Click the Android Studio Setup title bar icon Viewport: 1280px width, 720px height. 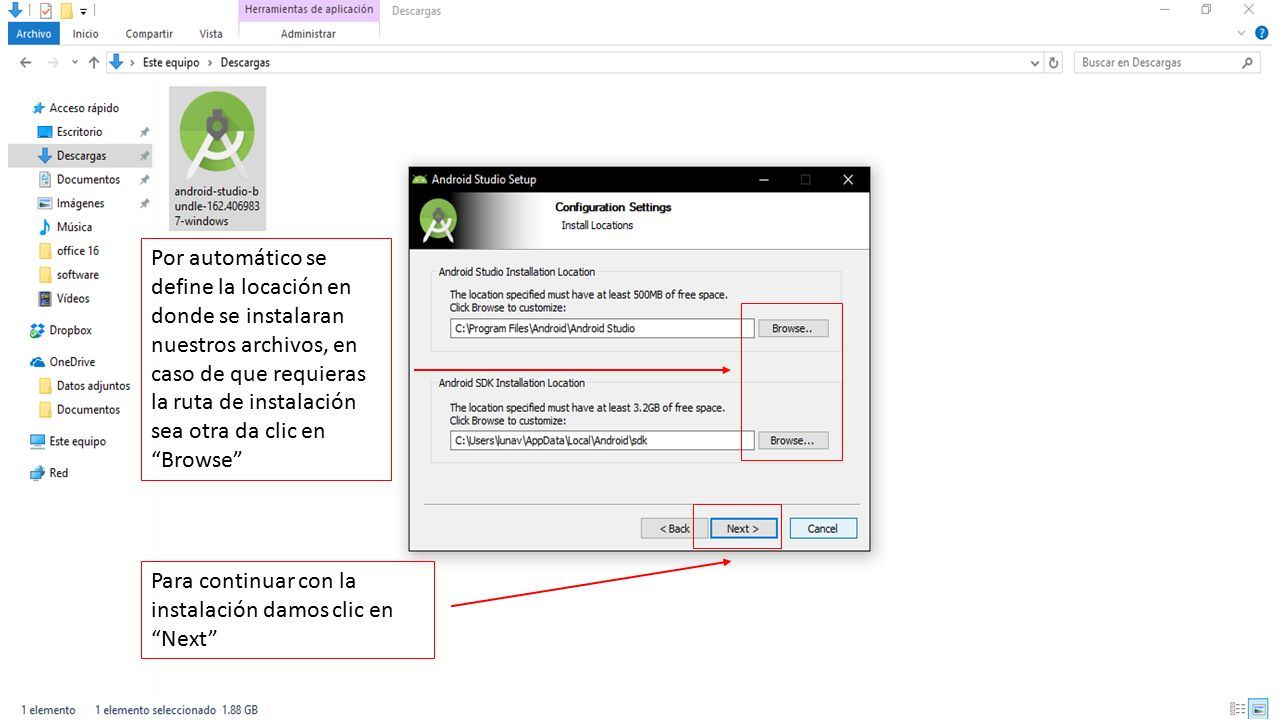(x=420, y=180)
